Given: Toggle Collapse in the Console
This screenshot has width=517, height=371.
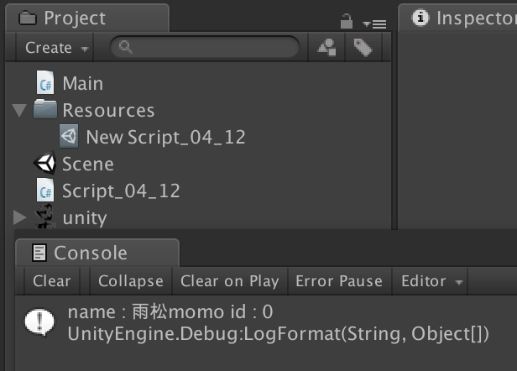Looking at the screenshot, I should click(x=131, y=281).
